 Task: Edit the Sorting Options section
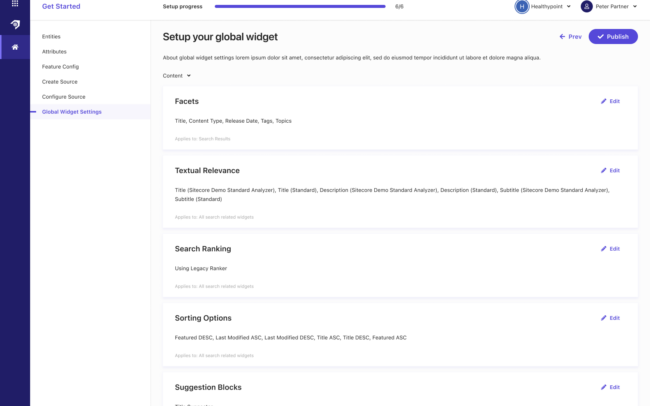pyautogui.click(x=610, y=318)
